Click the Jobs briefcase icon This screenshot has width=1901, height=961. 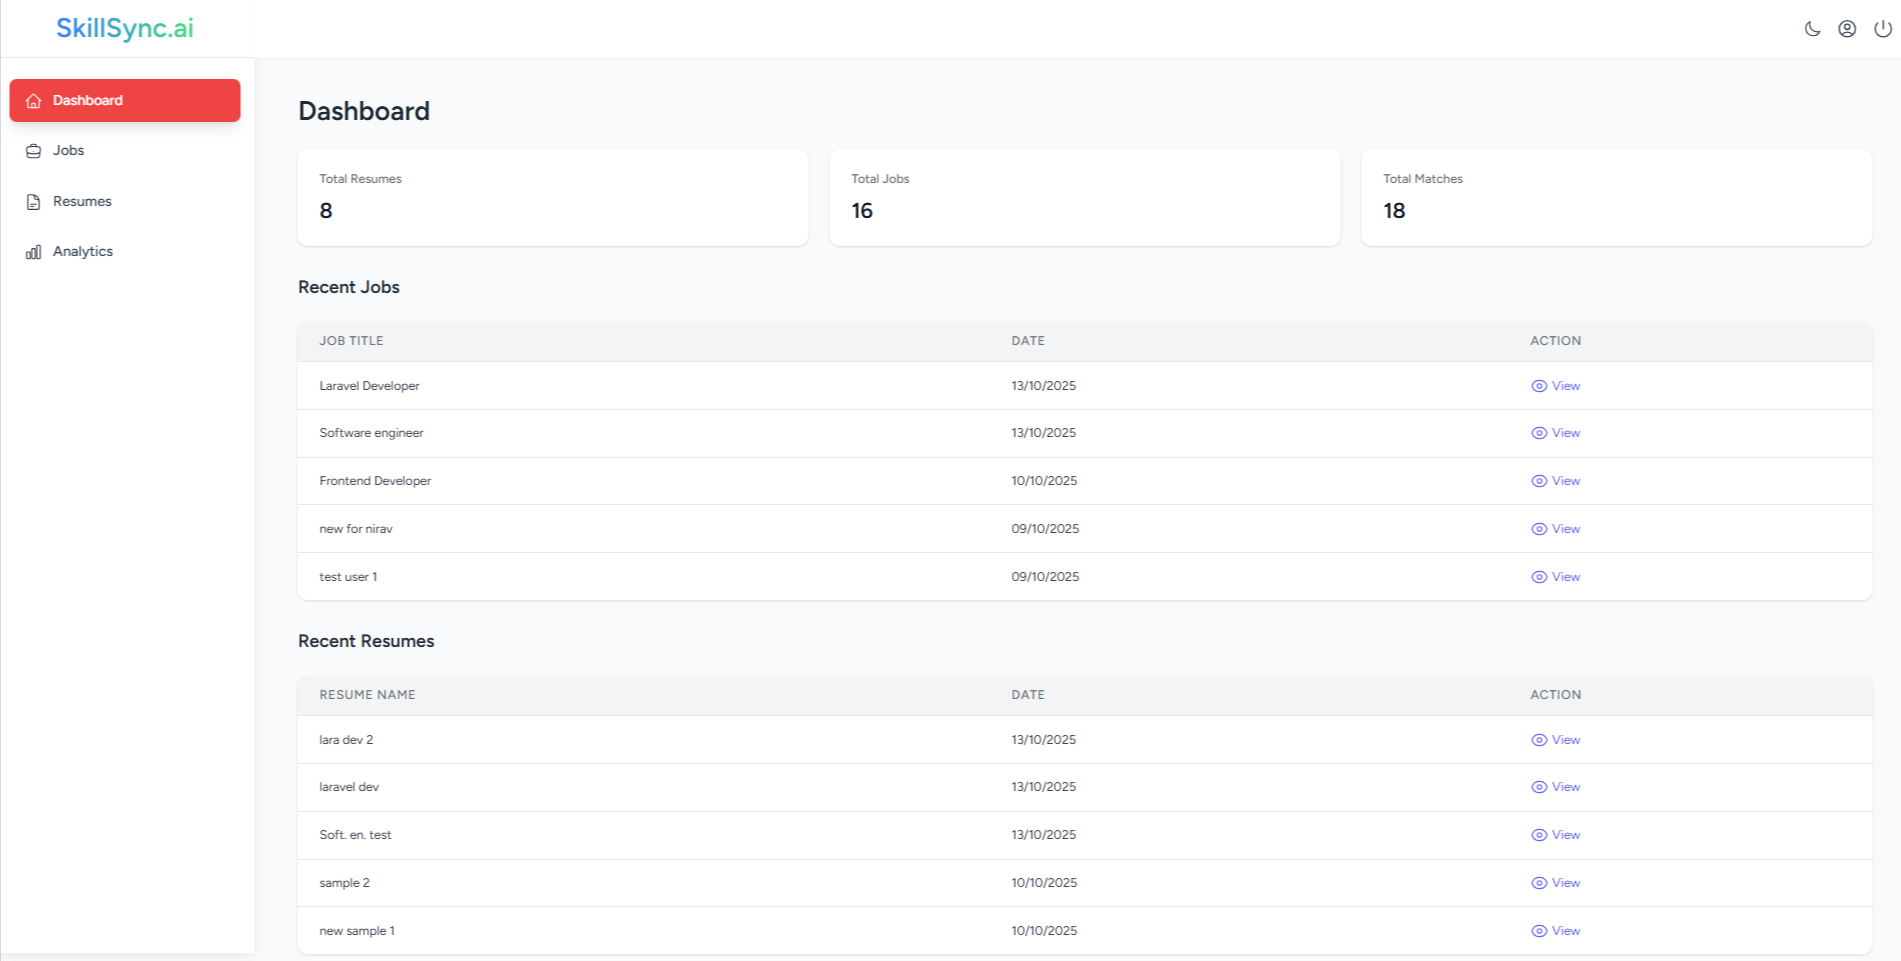tap(34, 151)
